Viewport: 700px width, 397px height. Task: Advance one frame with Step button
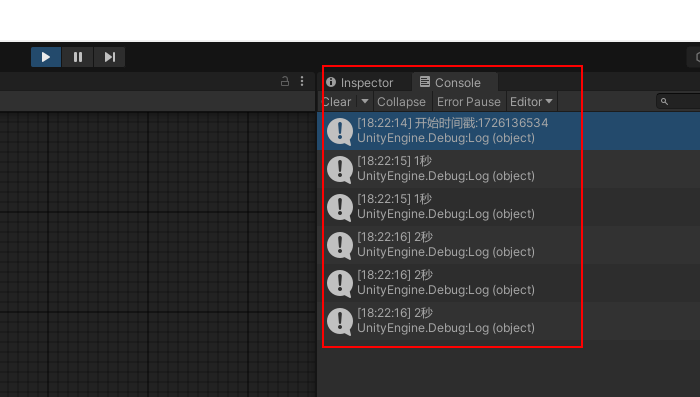(x=109, y=57)
